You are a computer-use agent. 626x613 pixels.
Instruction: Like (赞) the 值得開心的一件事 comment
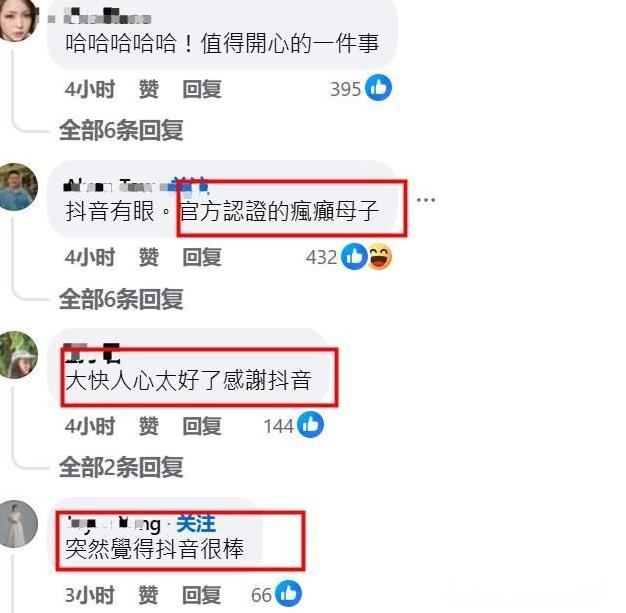point(149,89)
